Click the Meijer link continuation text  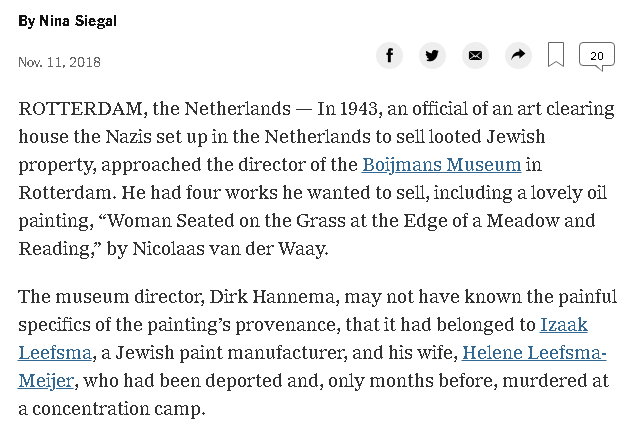(46, 381)
